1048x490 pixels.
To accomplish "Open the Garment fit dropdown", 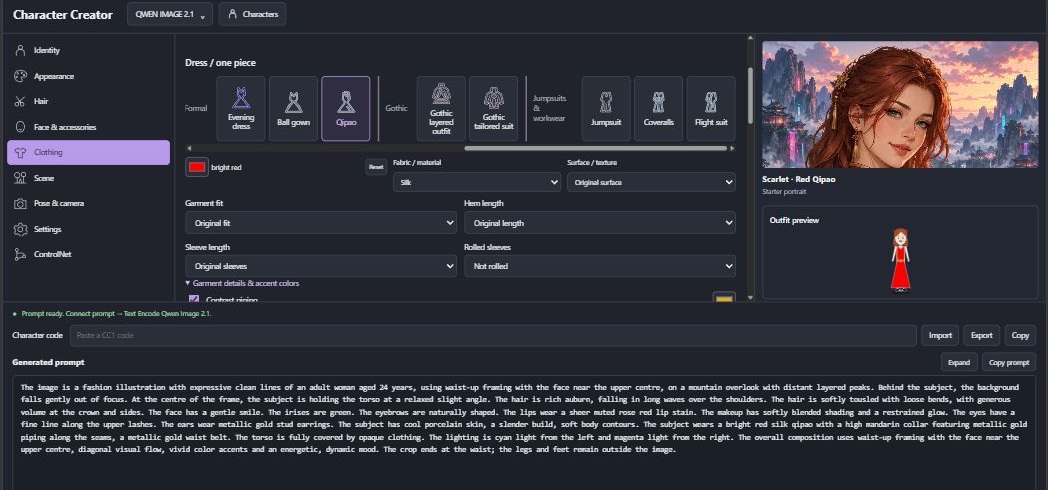I will [x=321, y=223].
